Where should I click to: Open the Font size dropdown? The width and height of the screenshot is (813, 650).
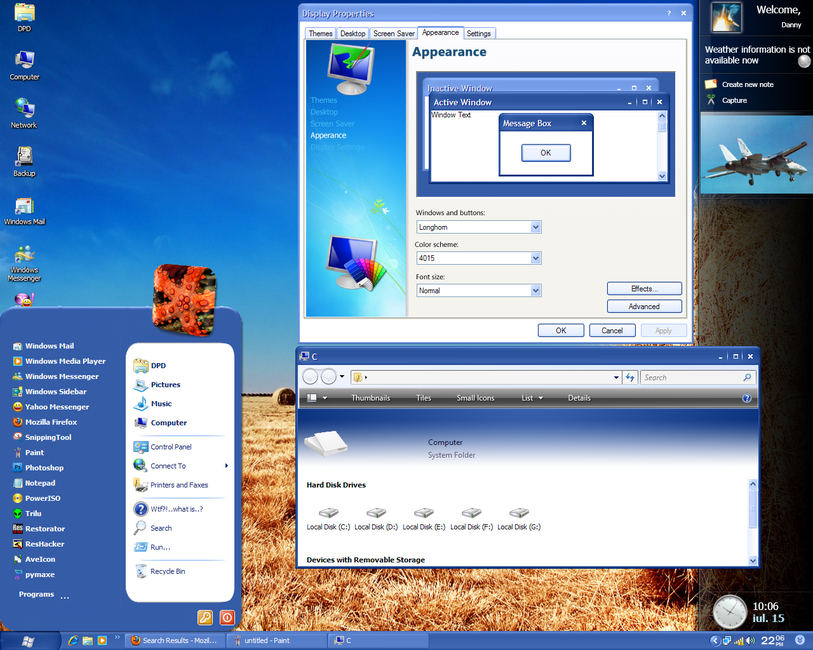coord(536,291)
